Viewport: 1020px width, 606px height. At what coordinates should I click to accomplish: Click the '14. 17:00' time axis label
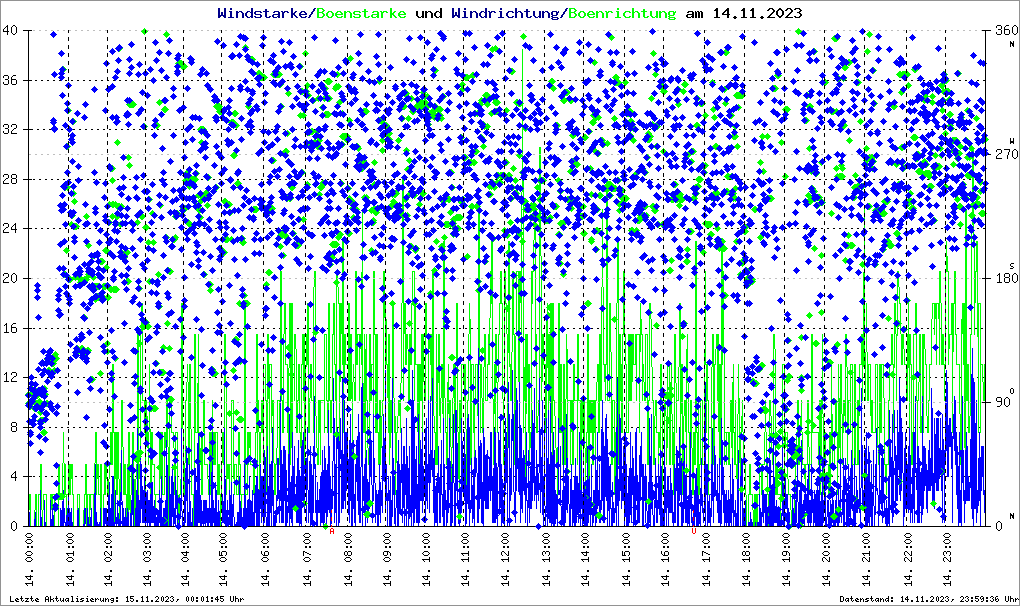[706, 560]
